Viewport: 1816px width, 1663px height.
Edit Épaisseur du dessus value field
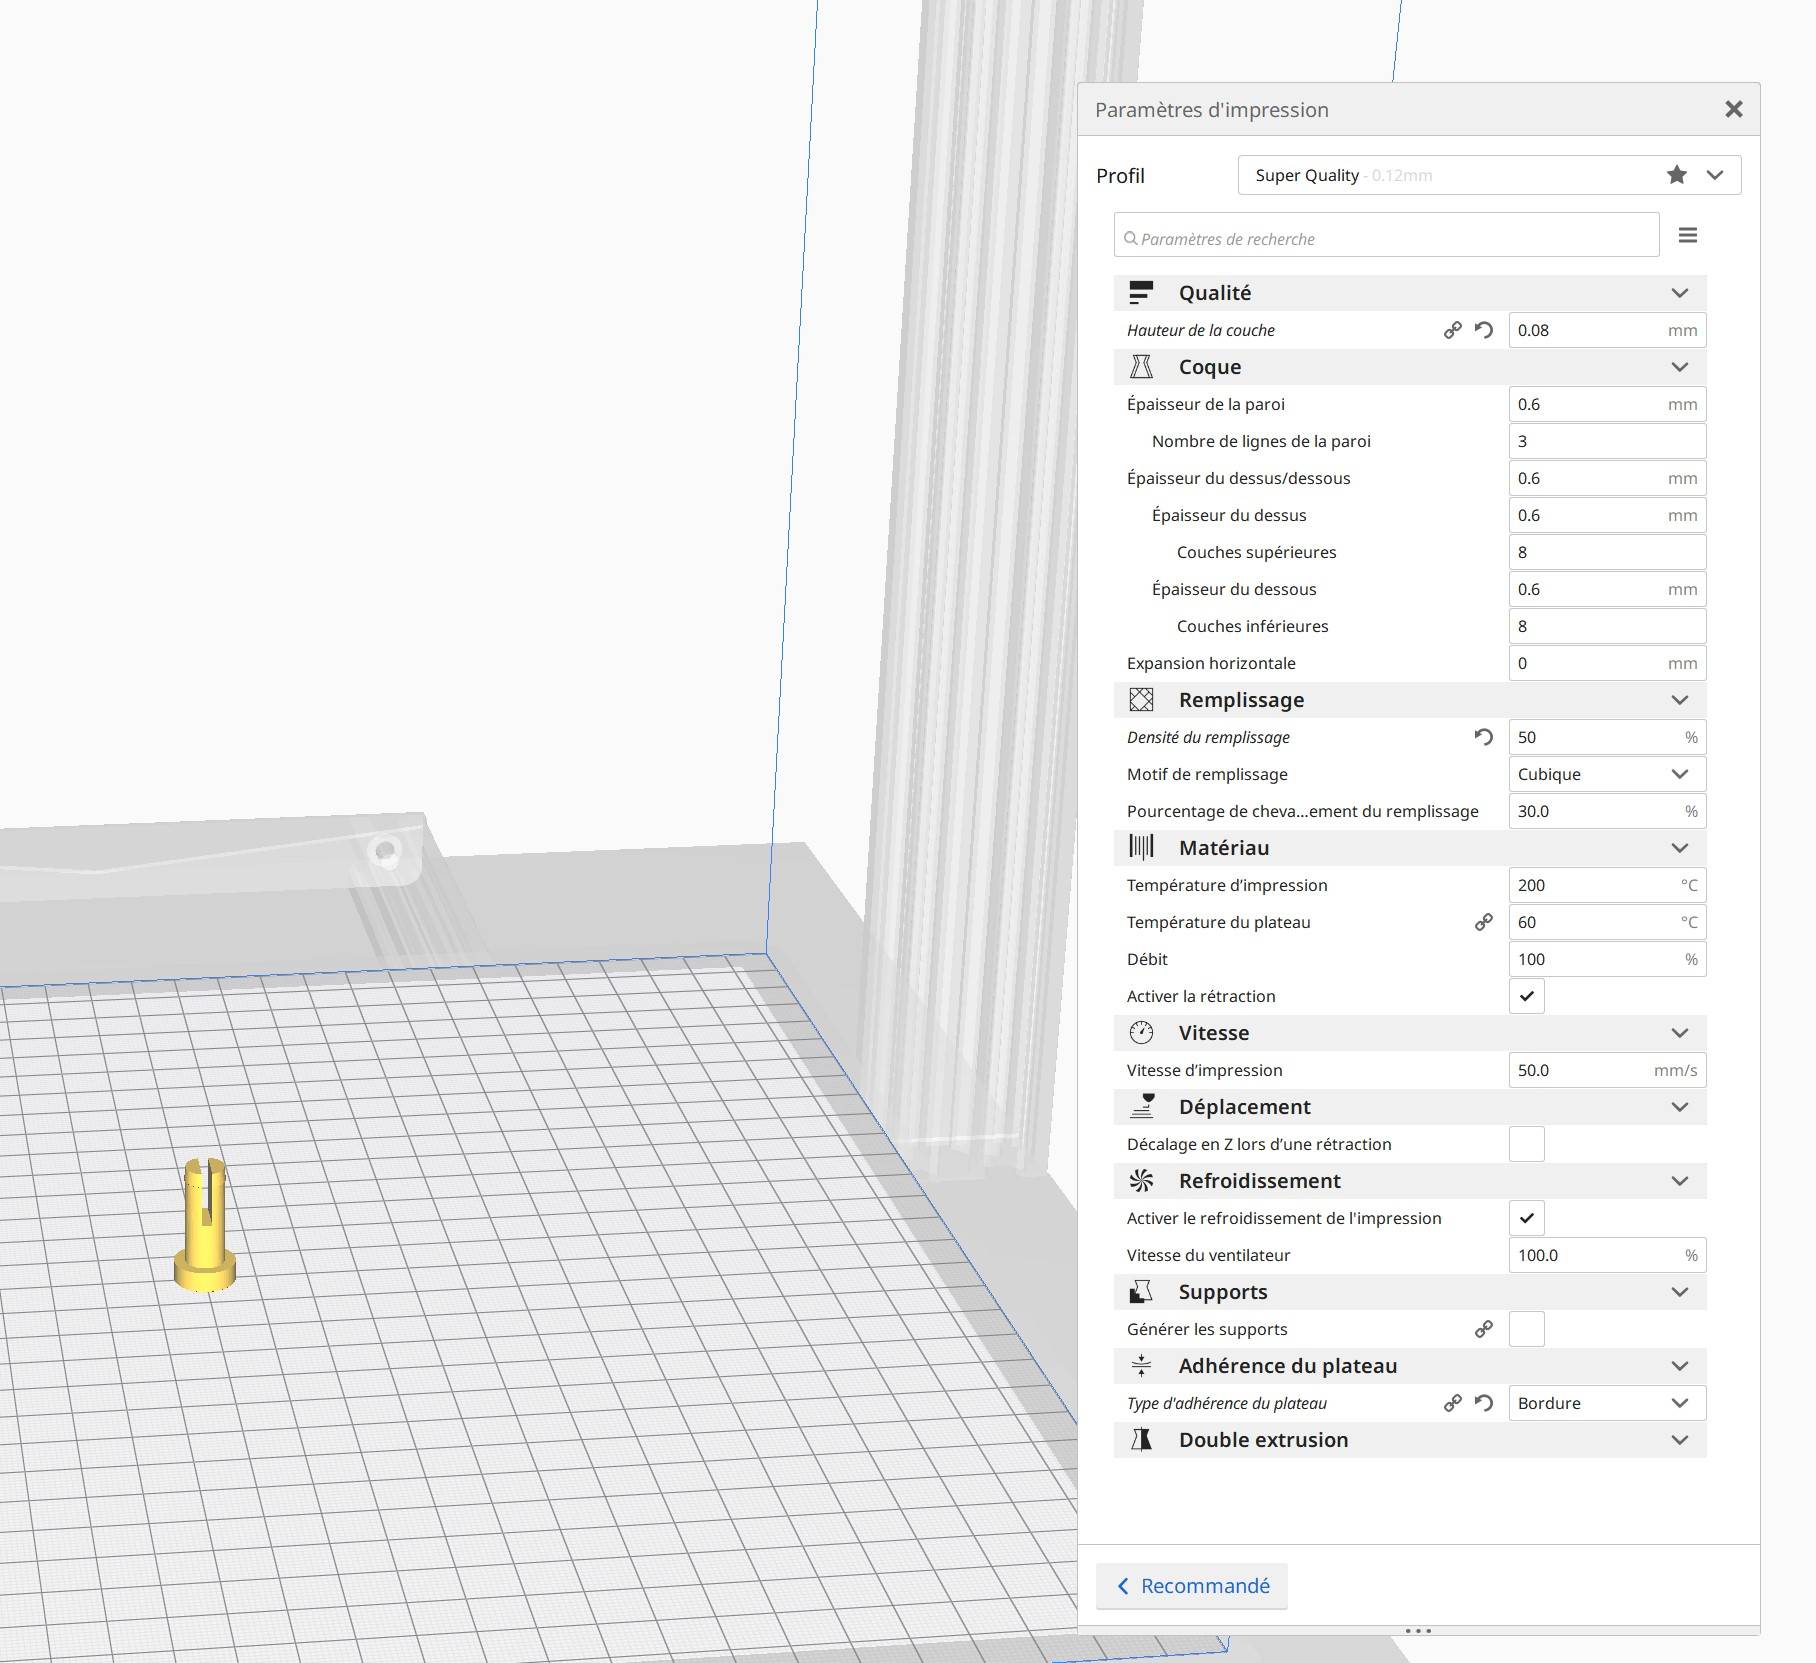pyautogui.click(x=1607, y=515)
